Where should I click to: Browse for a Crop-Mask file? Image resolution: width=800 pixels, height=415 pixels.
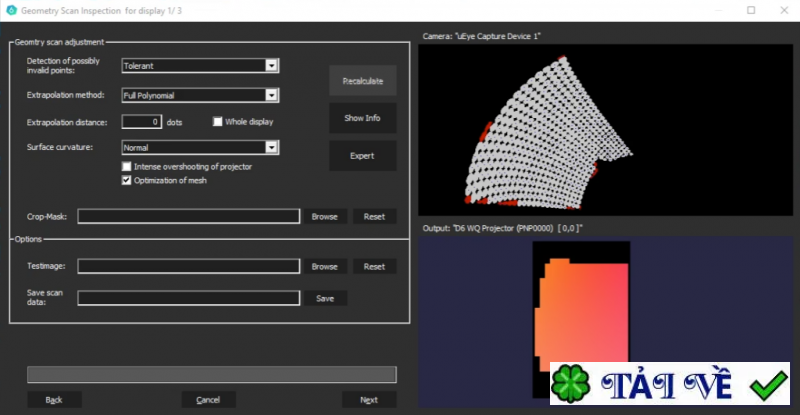point(324,216)
